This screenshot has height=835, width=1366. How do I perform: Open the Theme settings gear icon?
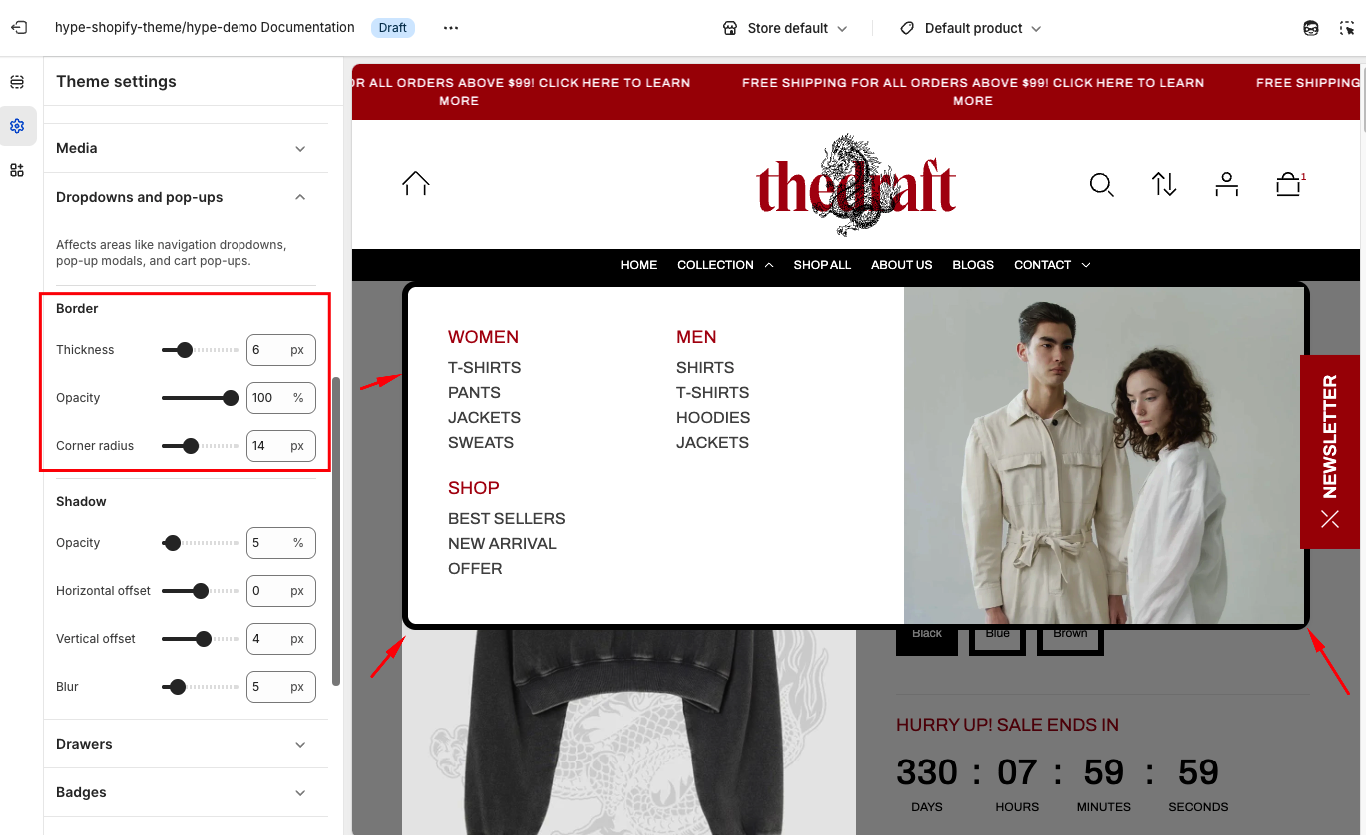pyautogui.click(x=17, y=126)
